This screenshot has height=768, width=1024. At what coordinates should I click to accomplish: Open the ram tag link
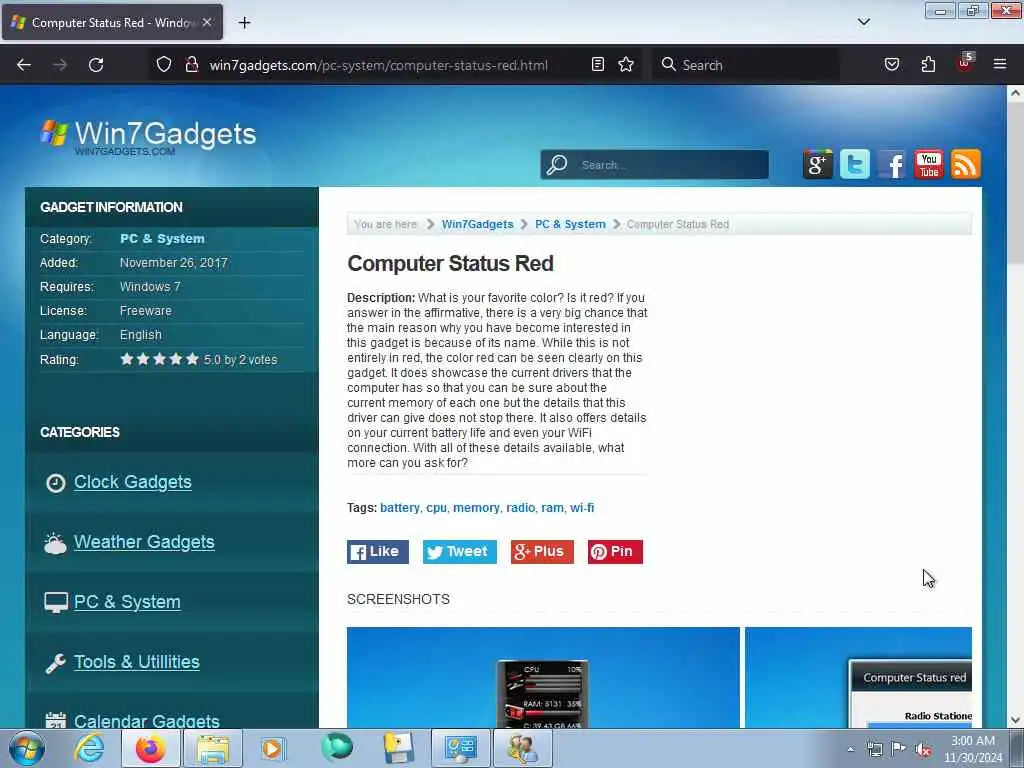pyautogui.click(x=552, y=507)
